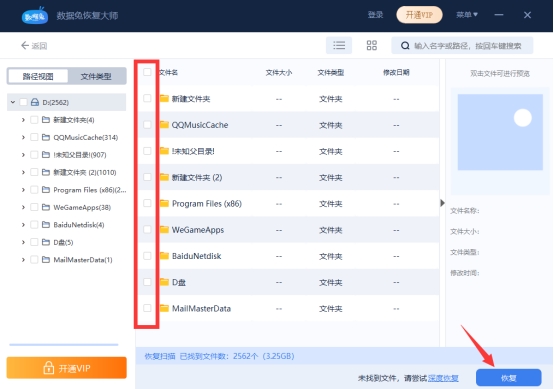Click folder icon of BaiduNetdisk in file list
This screenshot has height=389, width=554.
click(x=164, y=256)
